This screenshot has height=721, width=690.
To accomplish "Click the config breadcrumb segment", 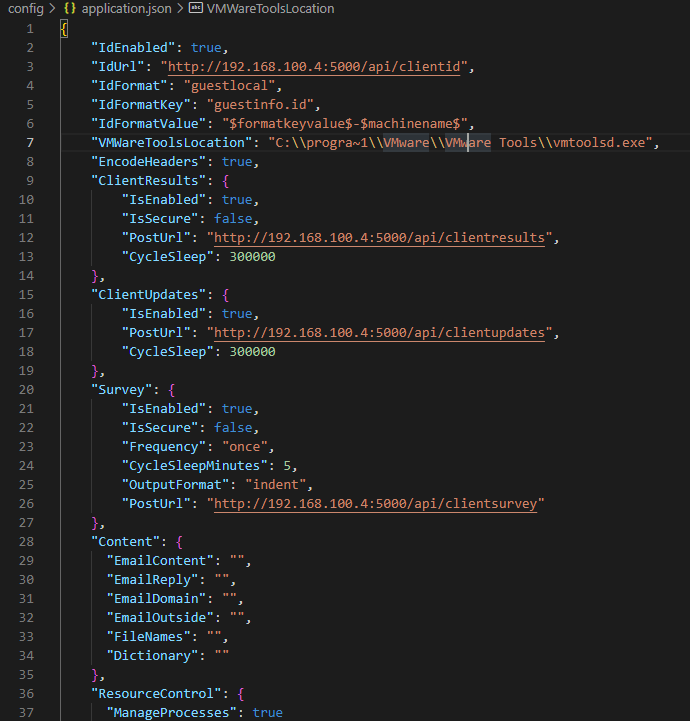I will 26,8.
